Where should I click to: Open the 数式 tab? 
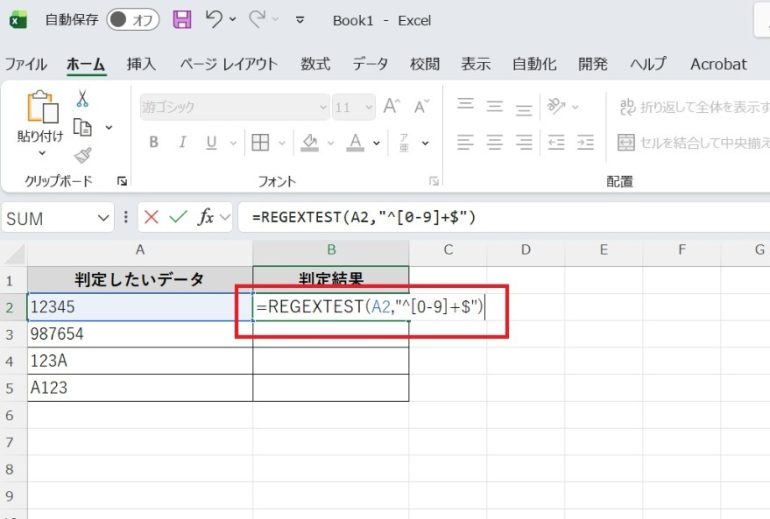[x=315, y=64]
